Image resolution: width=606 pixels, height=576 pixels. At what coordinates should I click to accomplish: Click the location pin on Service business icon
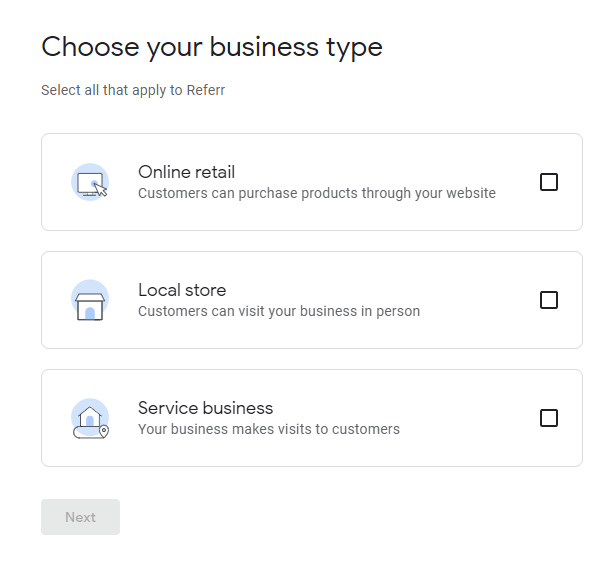(x=104, y=431)
